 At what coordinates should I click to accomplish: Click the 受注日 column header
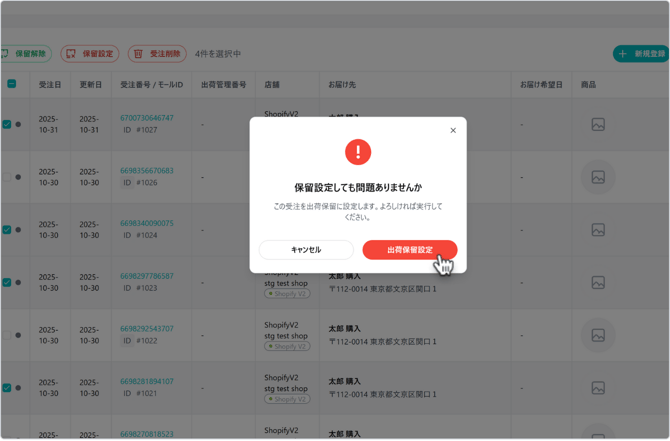pyautogui.click(x=49, y=85)
